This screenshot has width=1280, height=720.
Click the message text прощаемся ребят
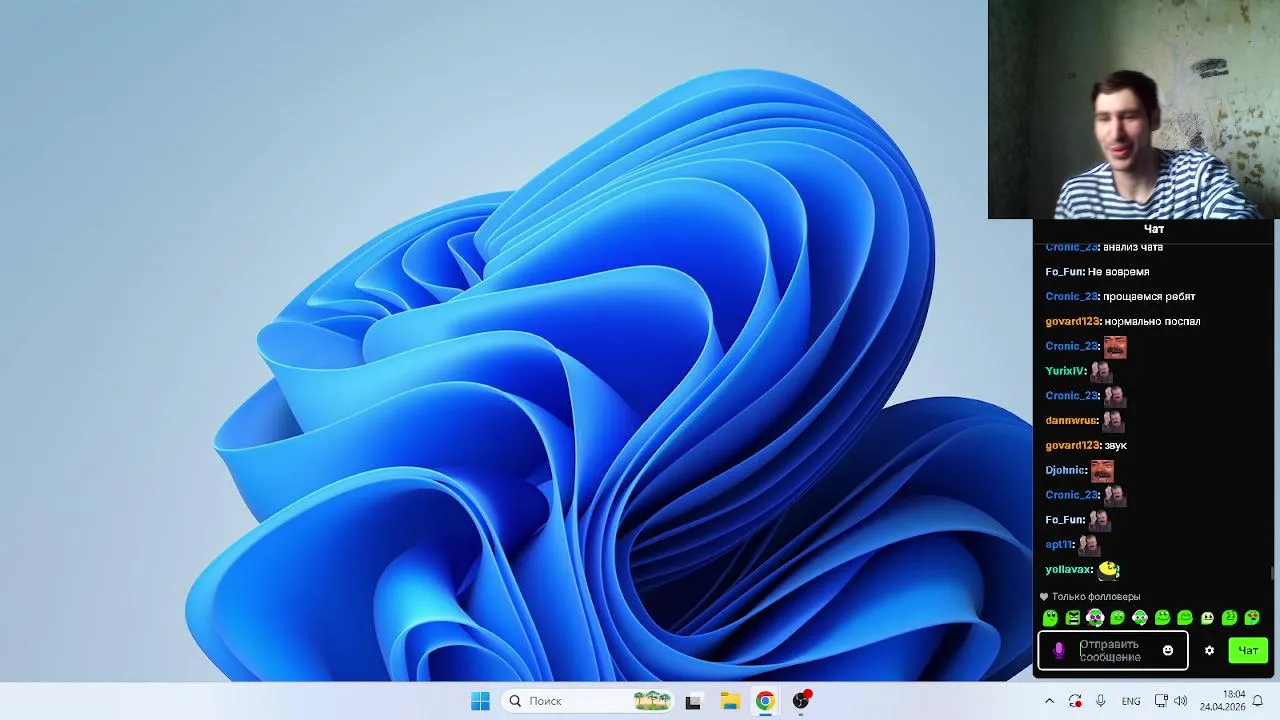(x=1149, y=297)
